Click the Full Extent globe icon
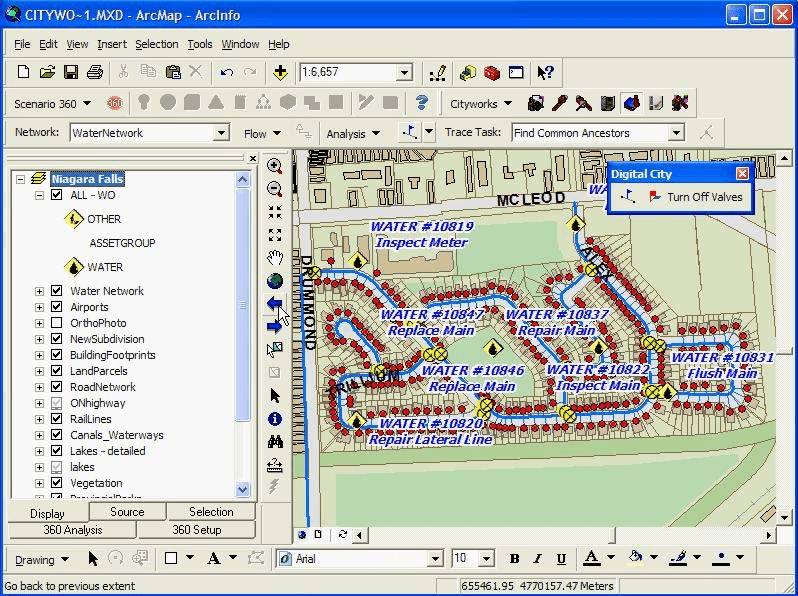Image resolution: width=798 pixels, height=596 pixels. 275,281
